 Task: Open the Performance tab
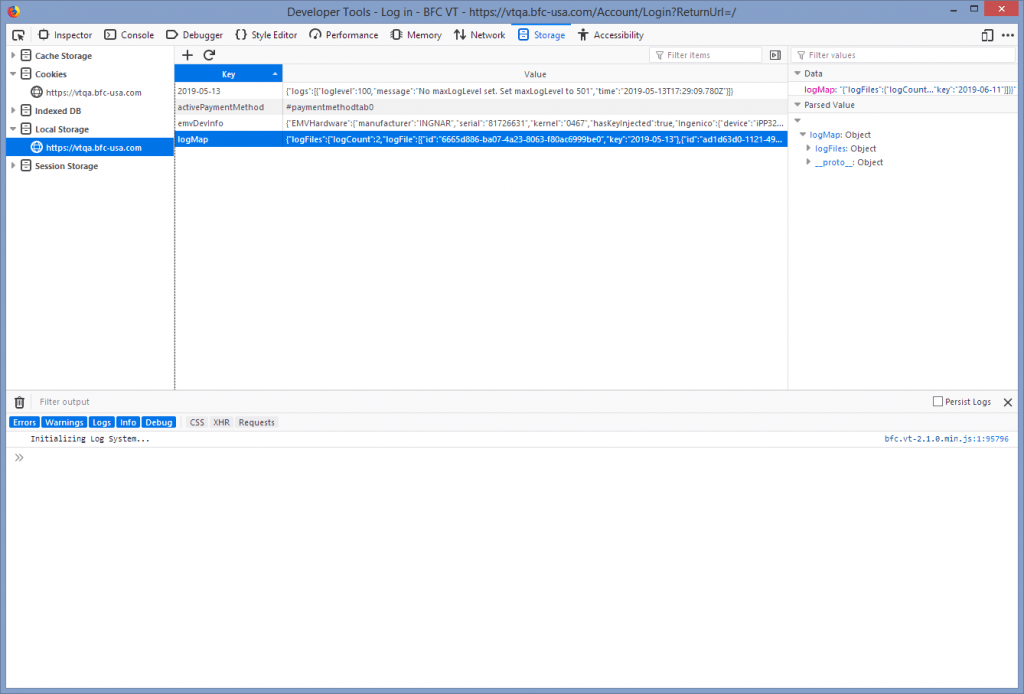pyautogui.click(x=344, y=35)
